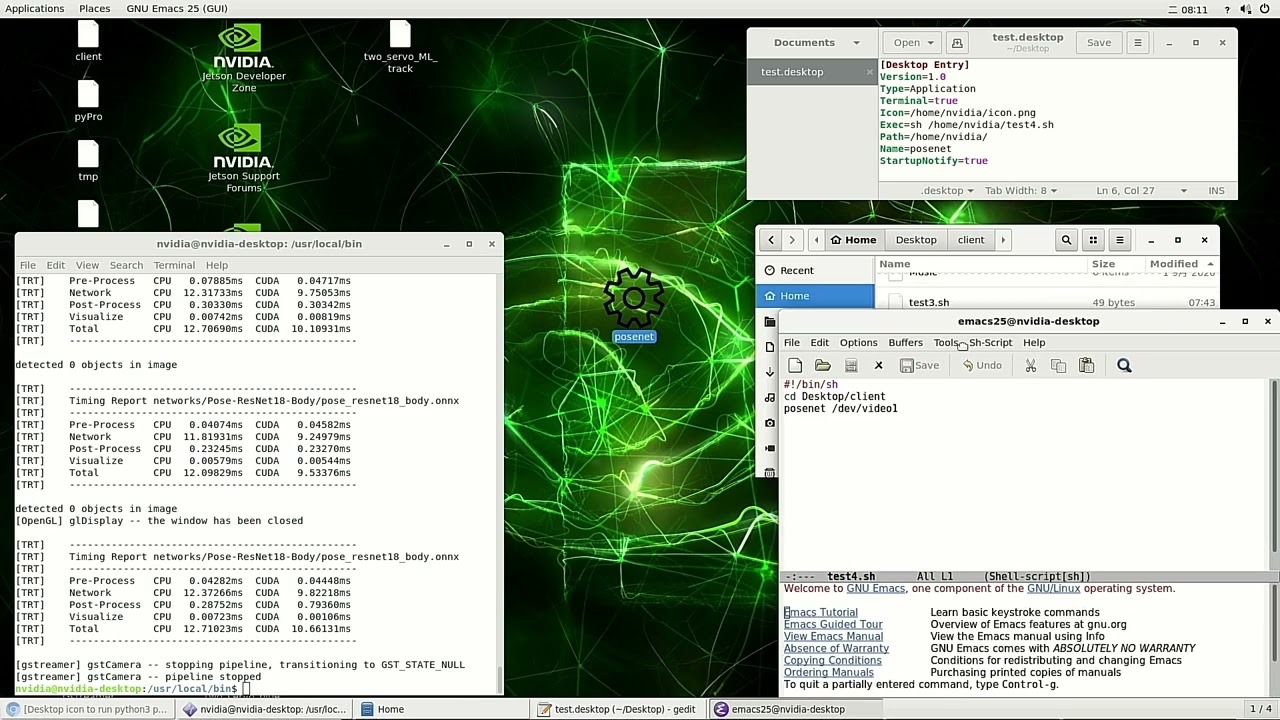Launch the posenet gear desktop shortcut
1280x720 pixels.
tap(633, 297)
